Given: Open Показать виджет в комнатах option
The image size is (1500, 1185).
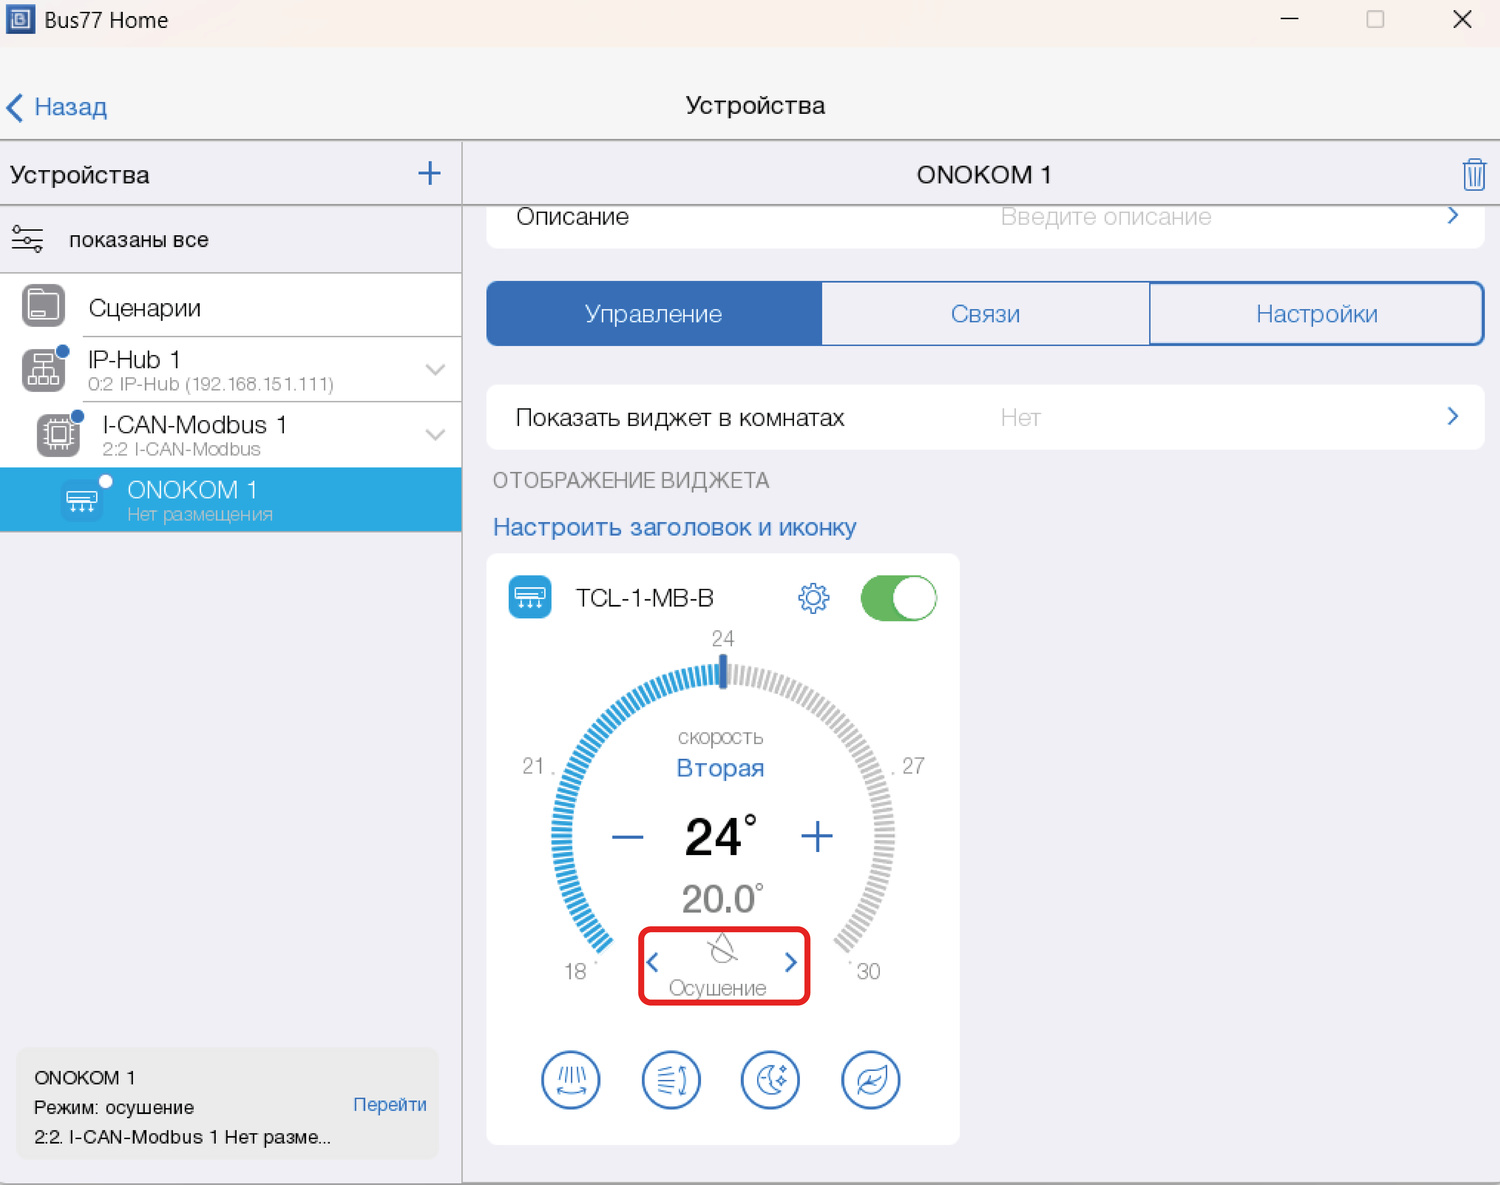Looking at the screenshot, I should tap(984, 418).
